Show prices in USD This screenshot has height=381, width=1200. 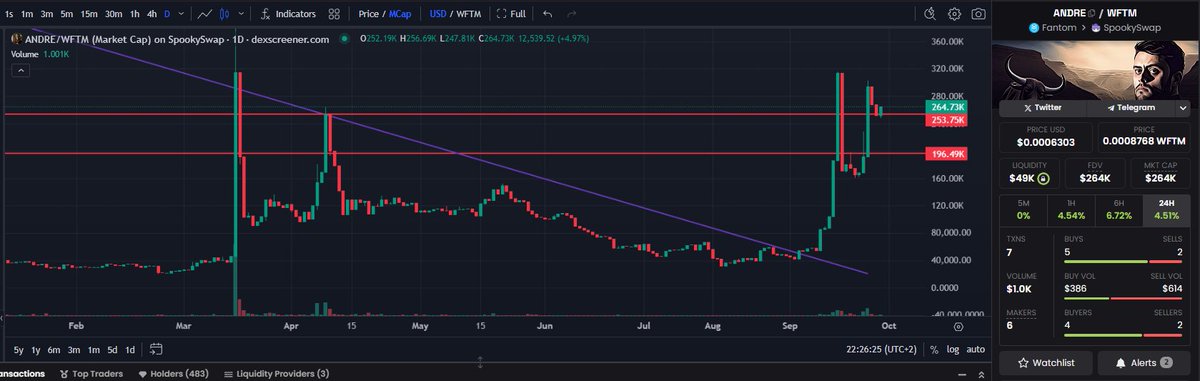tap(437, 14)
